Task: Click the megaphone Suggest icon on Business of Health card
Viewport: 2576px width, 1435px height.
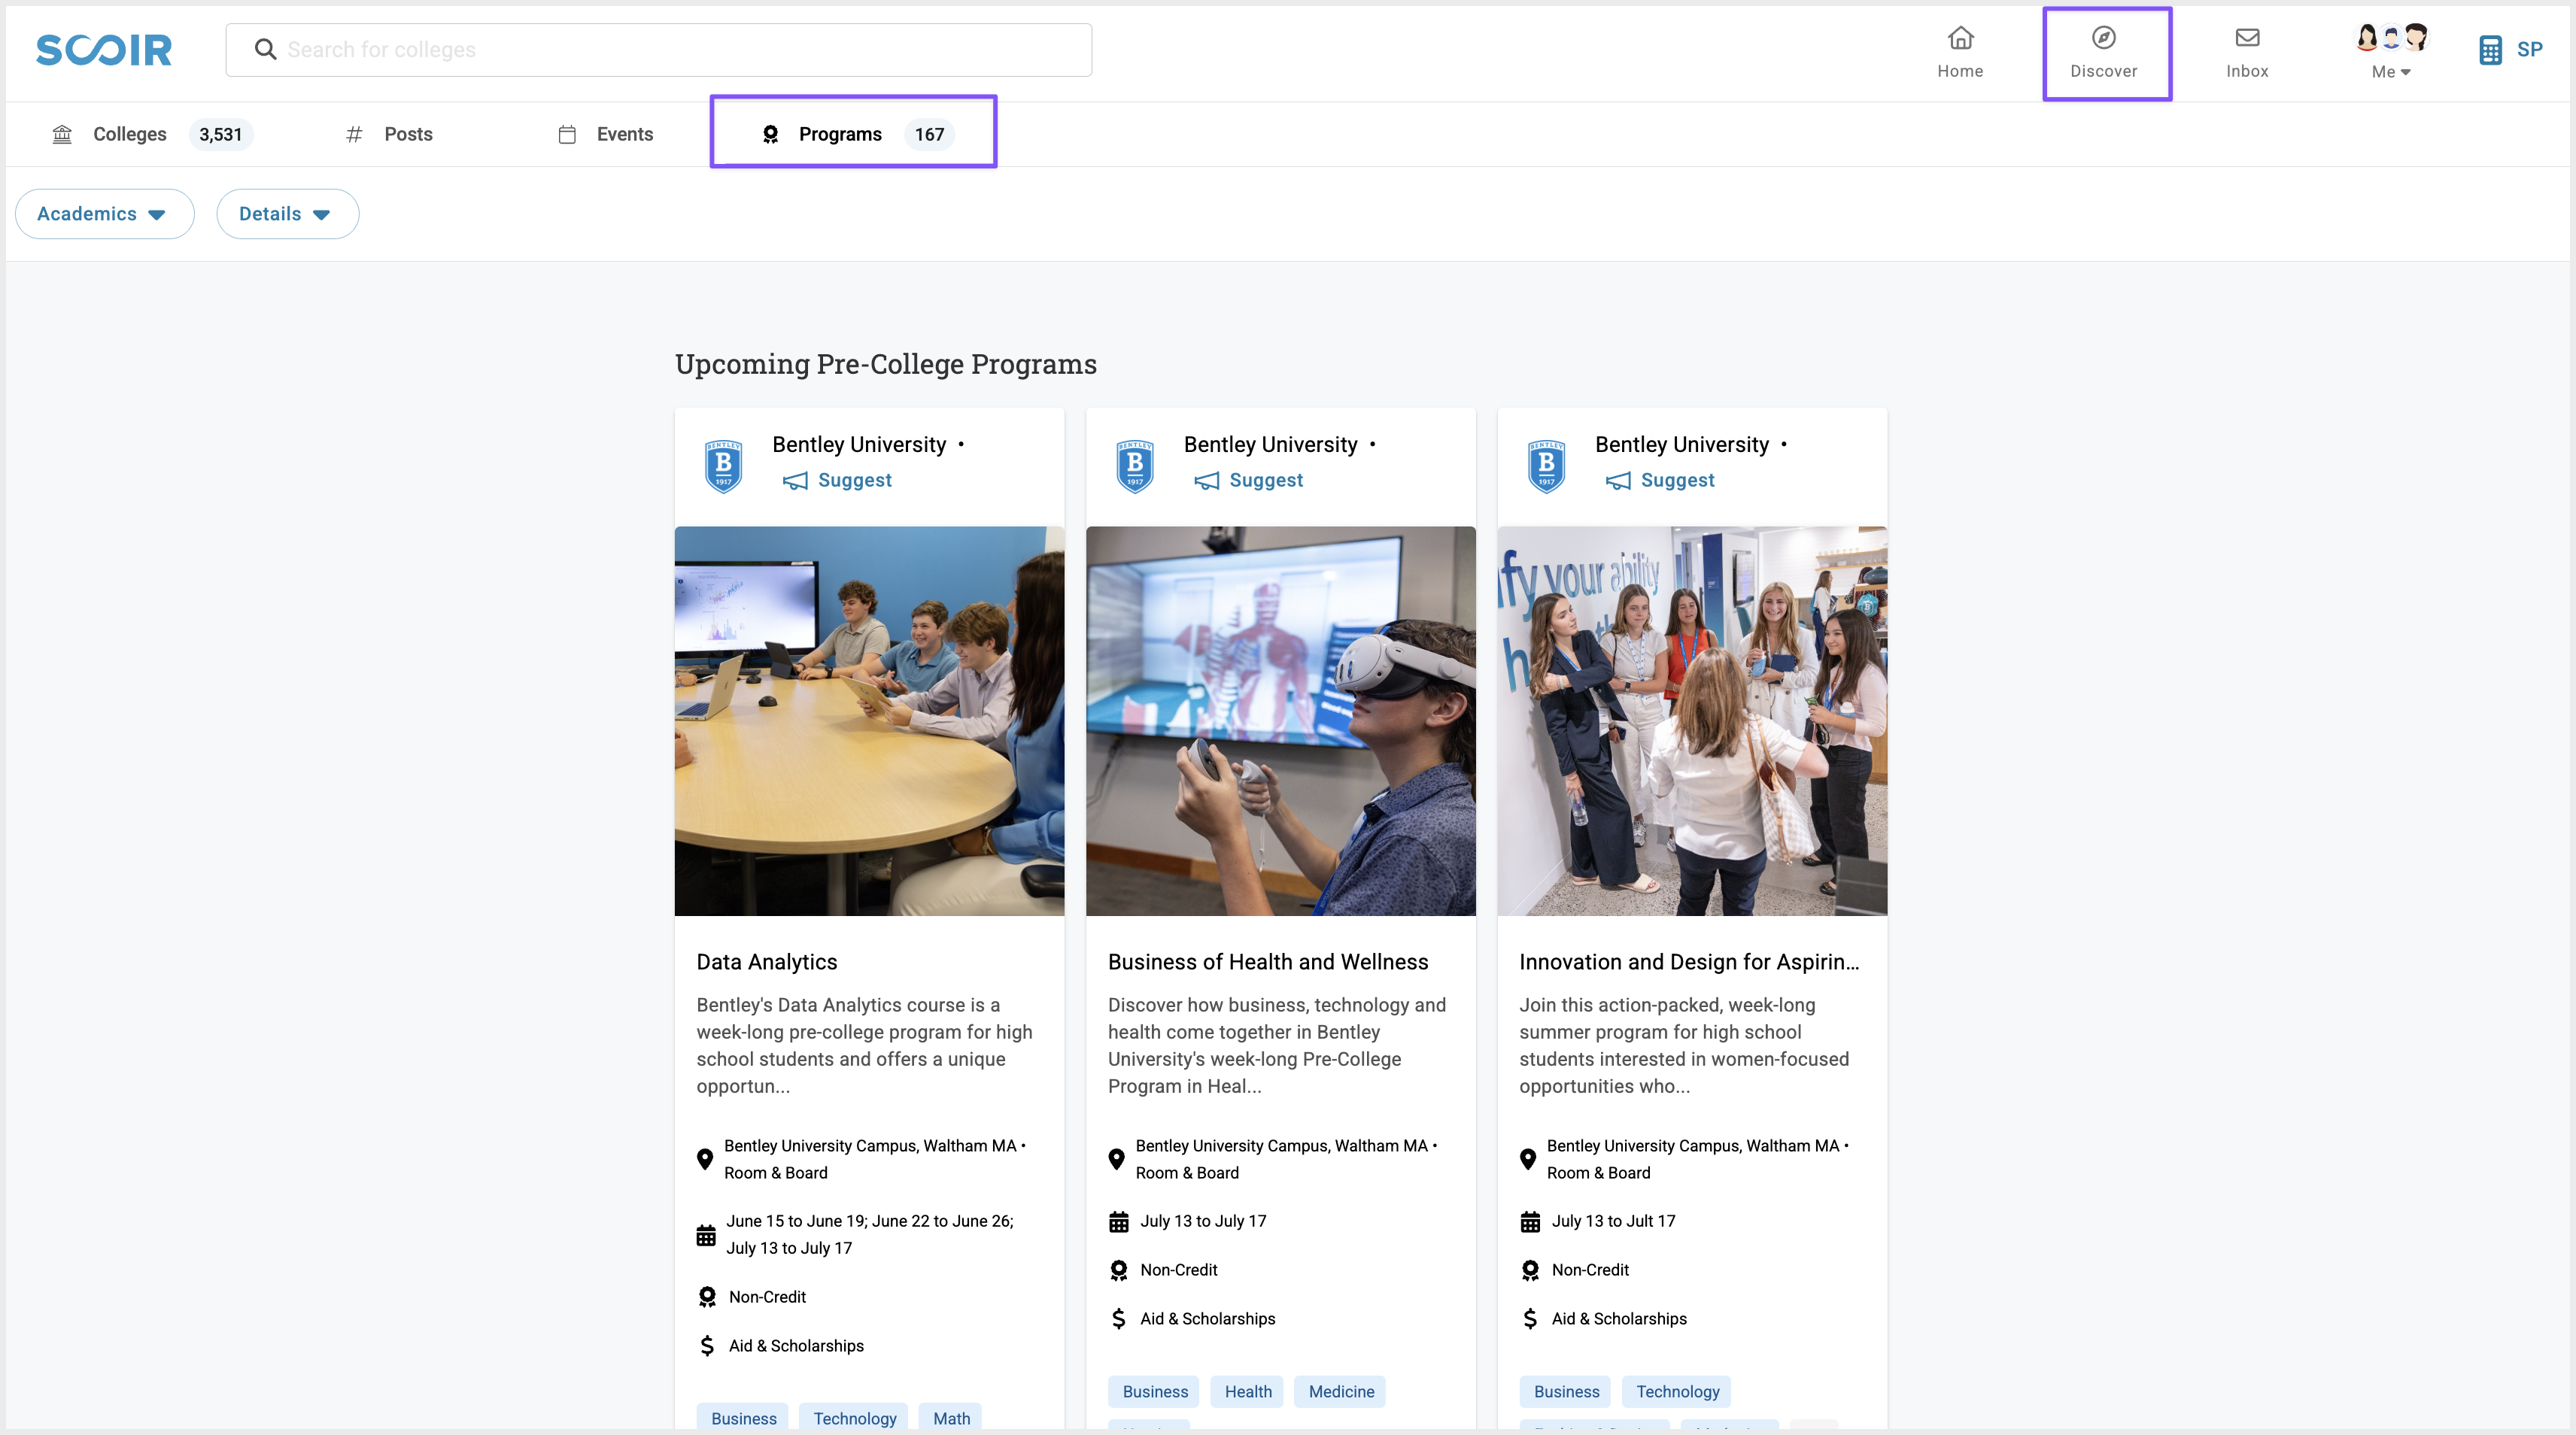Action: click(1207, 481)
